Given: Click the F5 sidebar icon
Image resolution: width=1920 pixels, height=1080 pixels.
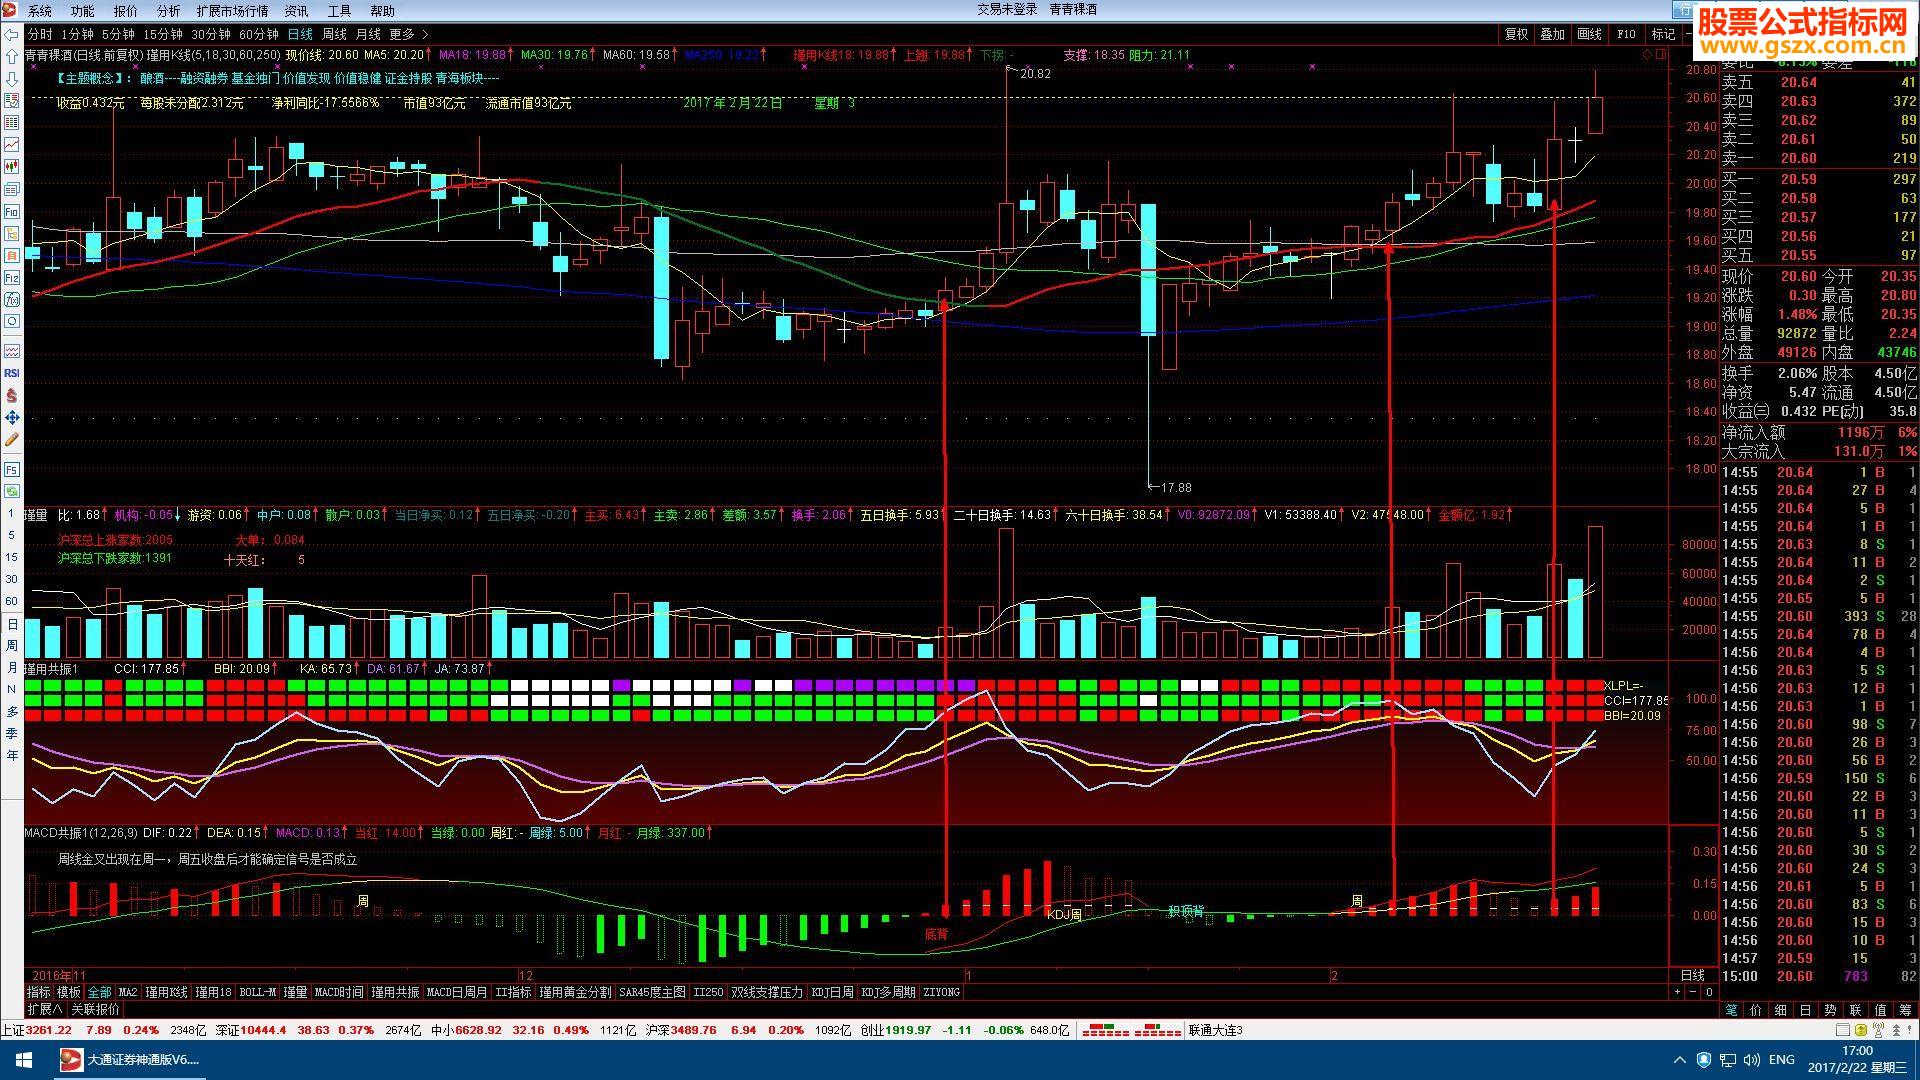Looking at the screenshot, I should [11, 469].
